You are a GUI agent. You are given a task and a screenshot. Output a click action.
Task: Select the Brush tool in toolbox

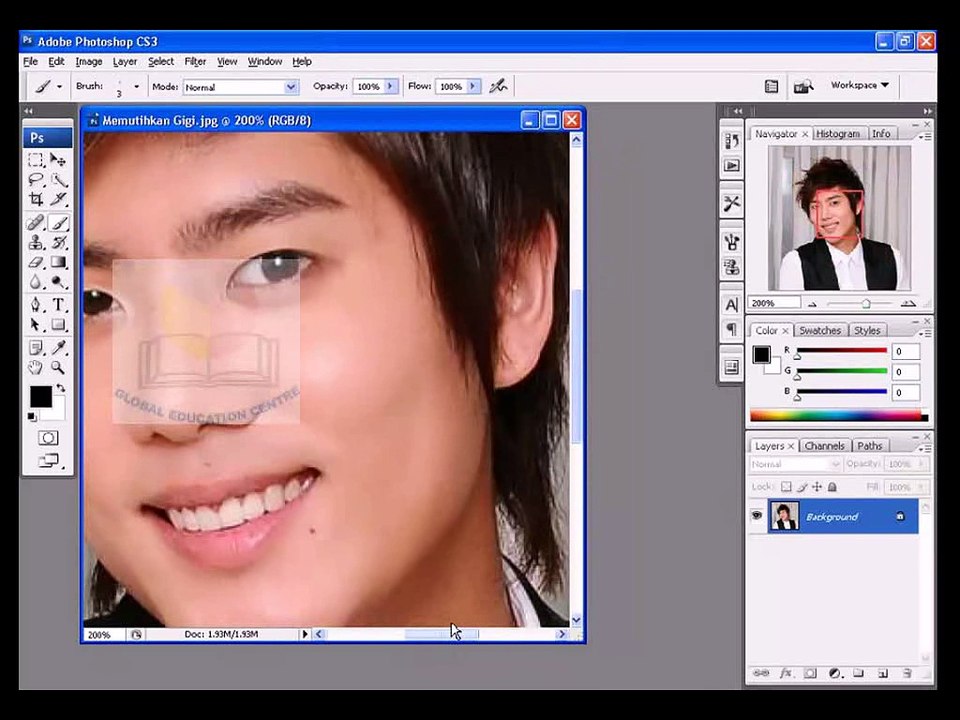[58, 223]
